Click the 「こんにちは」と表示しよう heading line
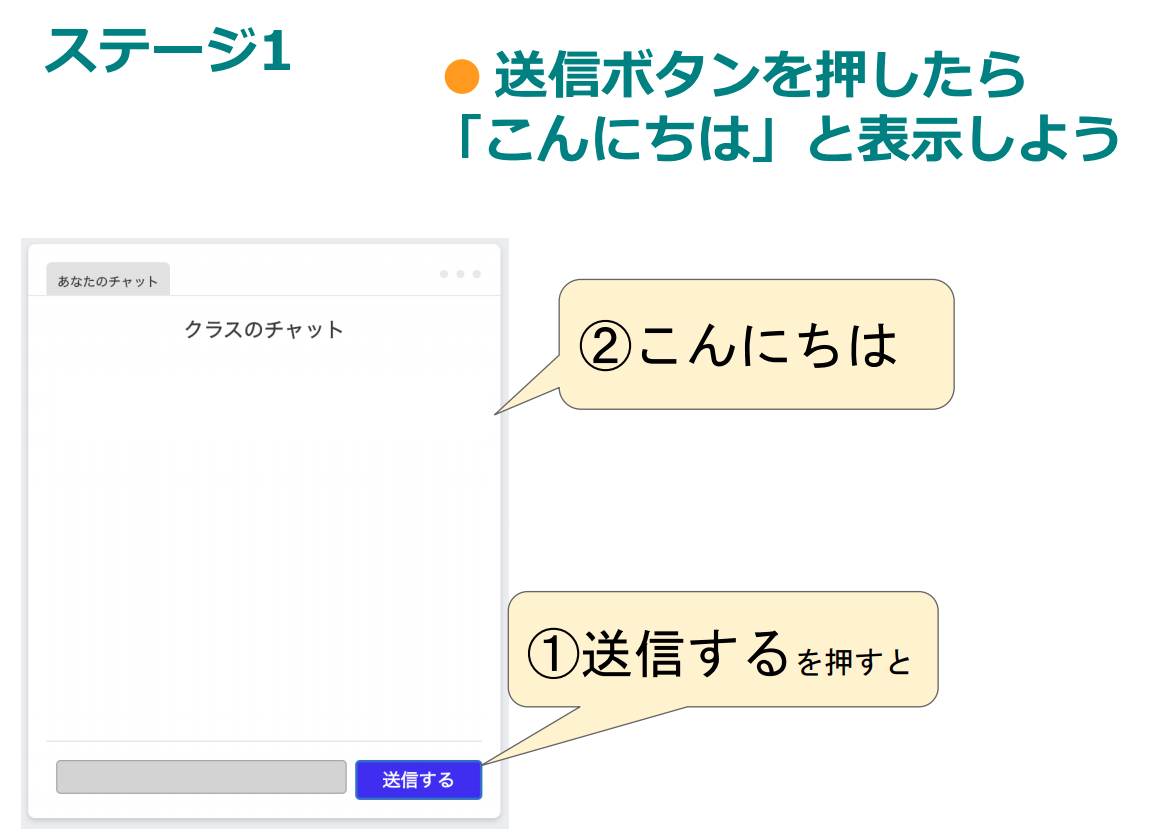The width and height of the screenshot is (1156, 838). click(x=785, y=139)
